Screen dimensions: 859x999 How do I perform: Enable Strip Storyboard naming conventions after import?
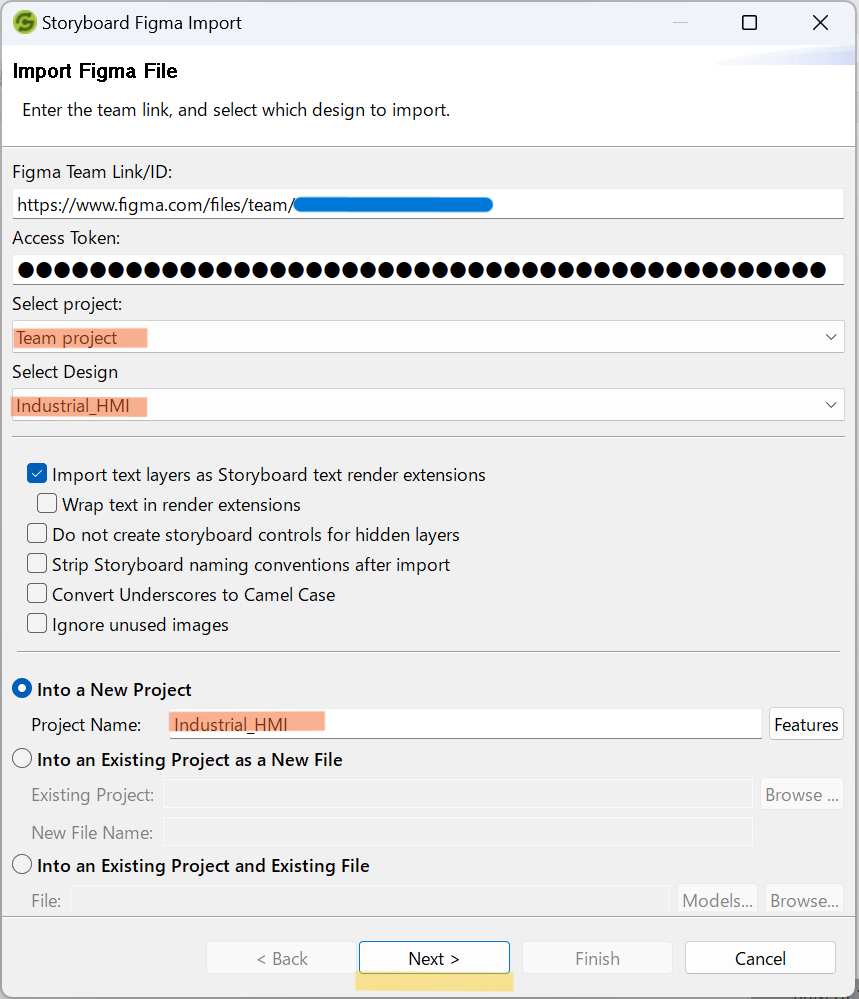37,564
